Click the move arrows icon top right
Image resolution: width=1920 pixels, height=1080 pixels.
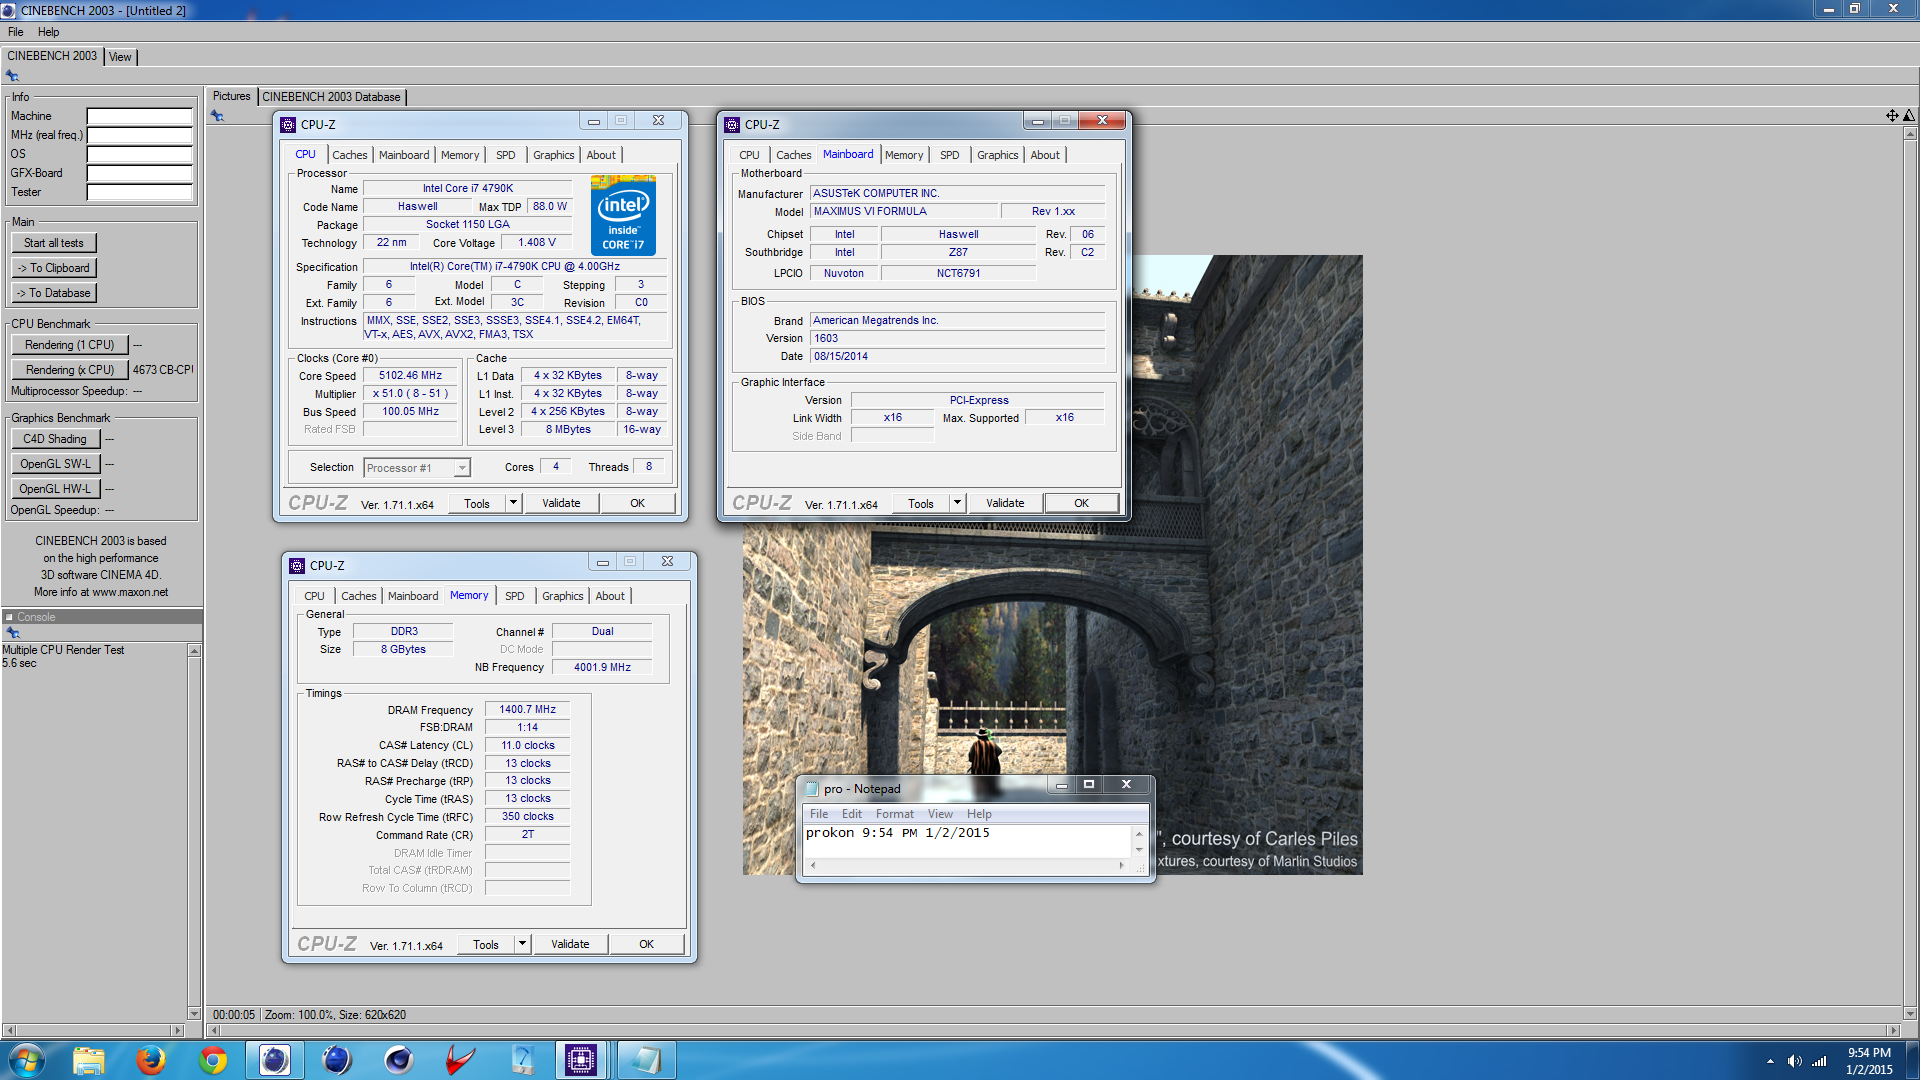point(1892,116)
